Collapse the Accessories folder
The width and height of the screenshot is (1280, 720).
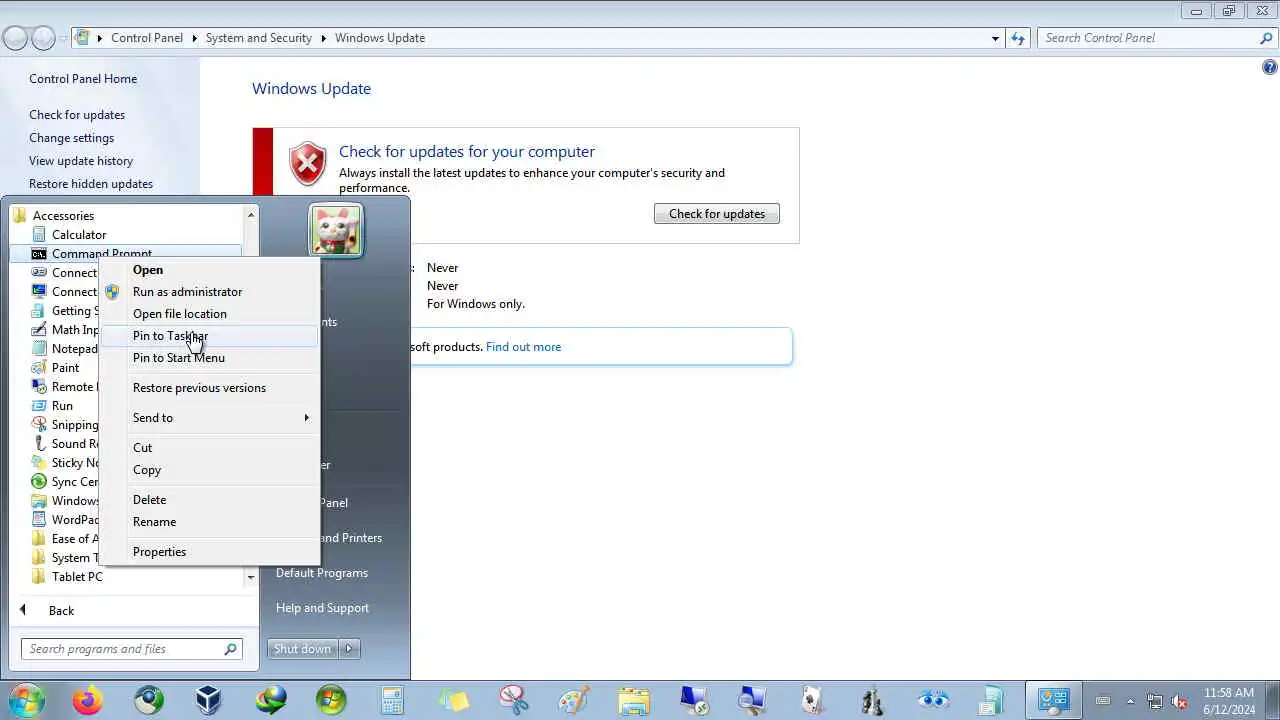point(62,216)
